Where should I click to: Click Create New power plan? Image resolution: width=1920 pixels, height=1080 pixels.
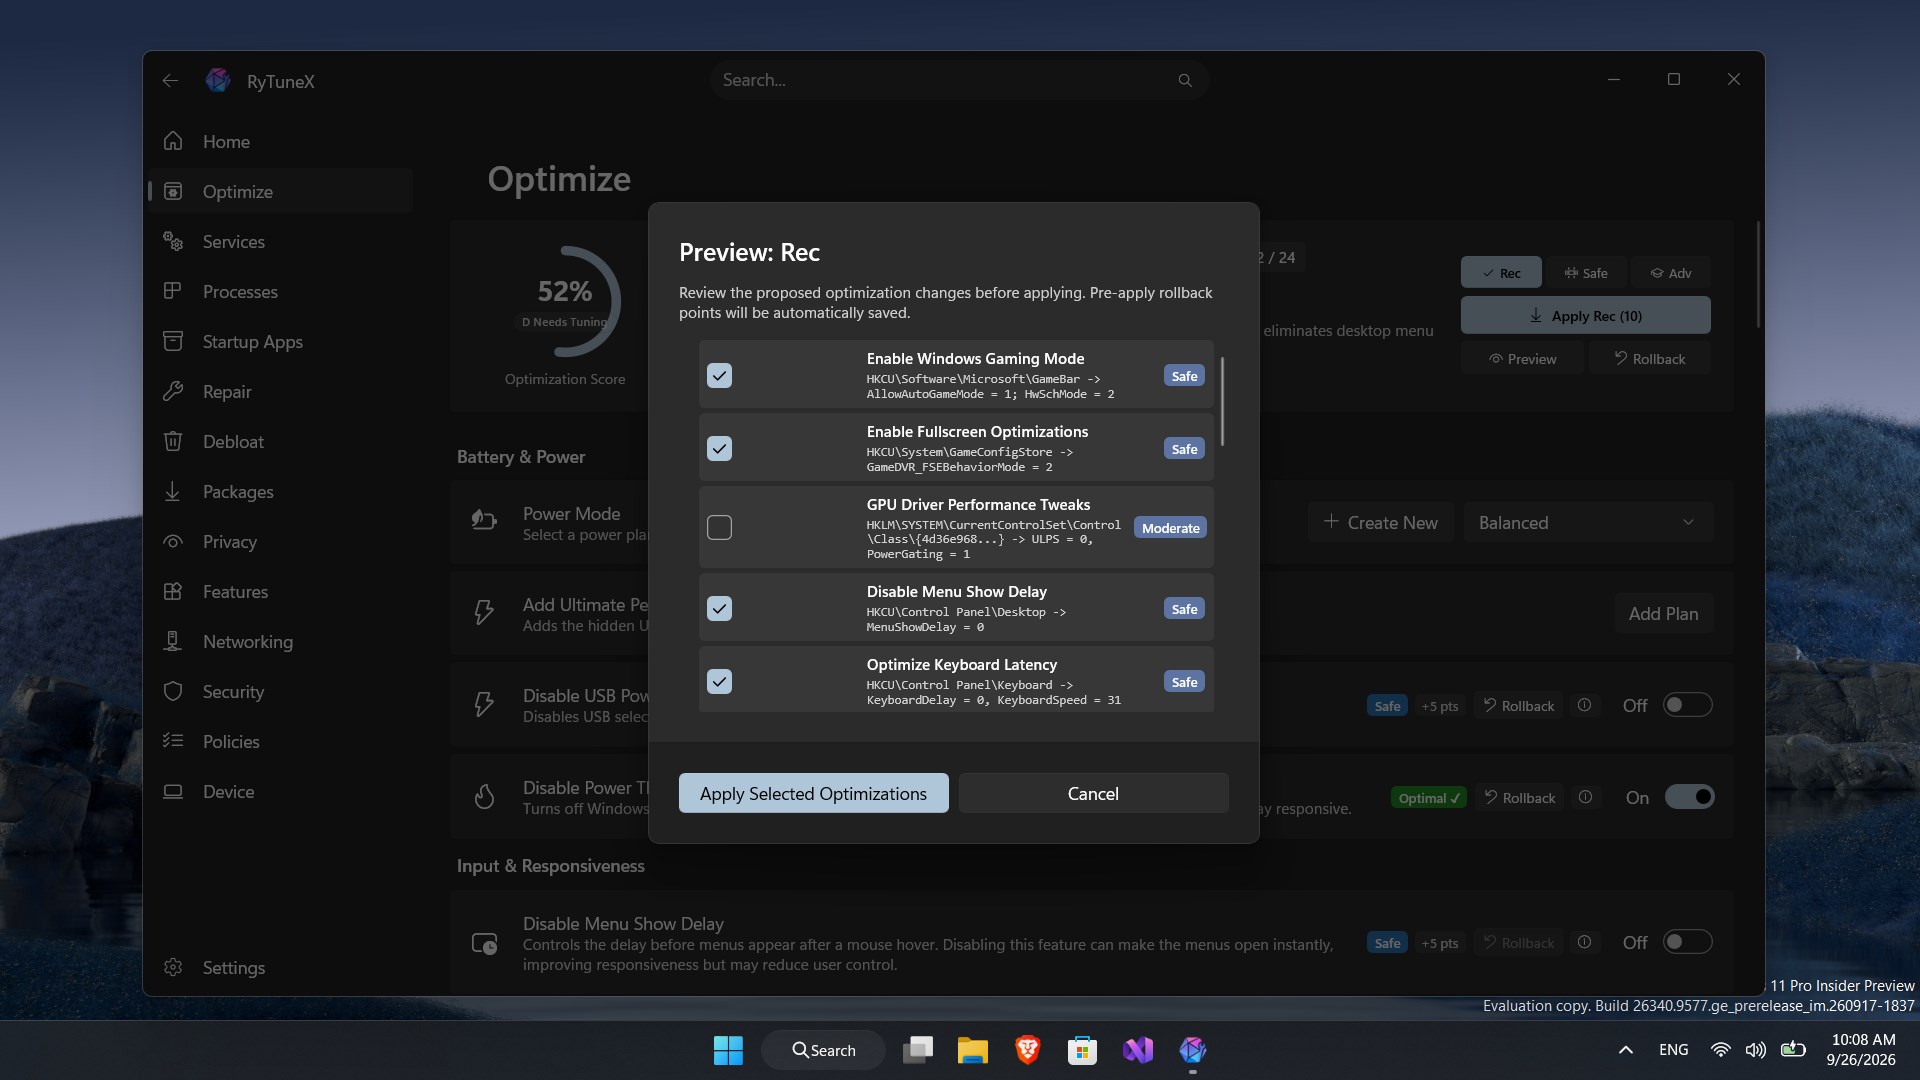pyautogui.click(x=1381, y=522)
